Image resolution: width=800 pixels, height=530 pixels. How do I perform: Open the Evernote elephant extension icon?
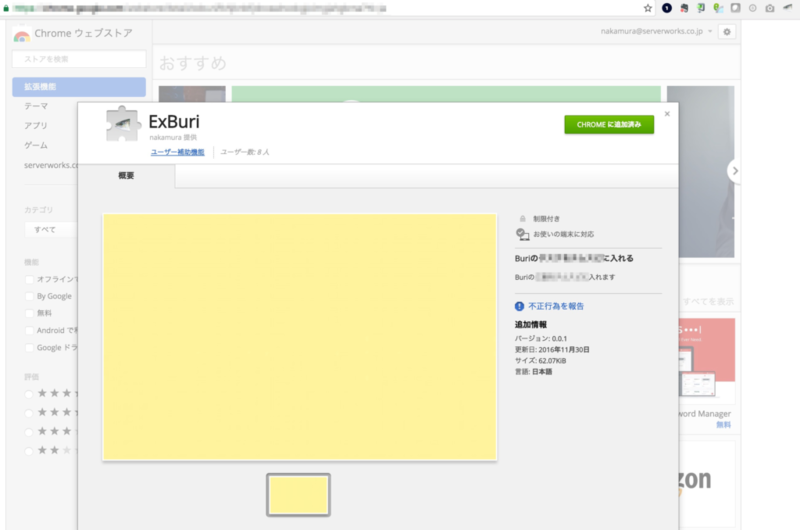[x=684, y=8]
